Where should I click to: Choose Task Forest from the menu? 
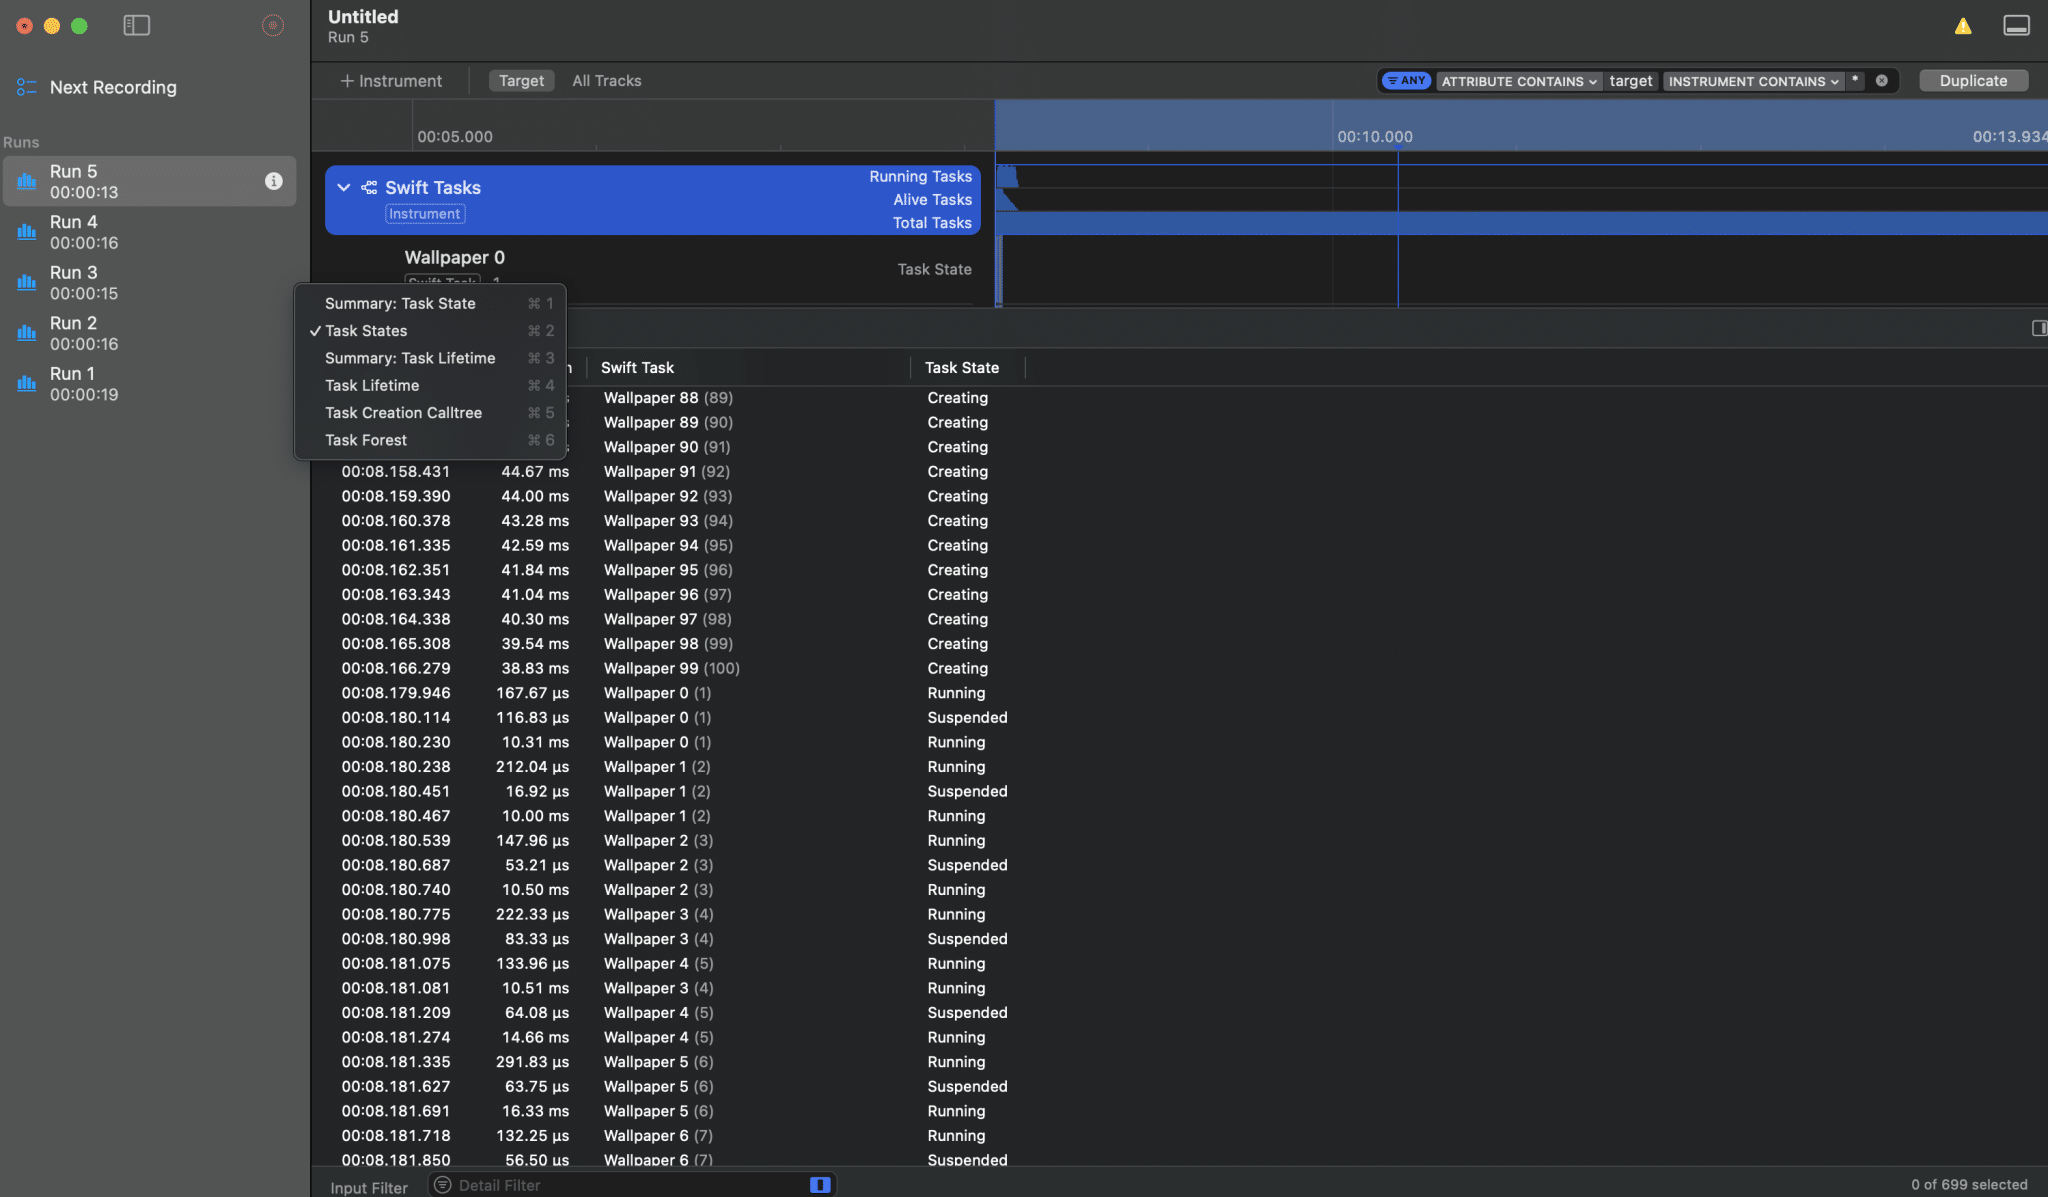click(366, 440)
